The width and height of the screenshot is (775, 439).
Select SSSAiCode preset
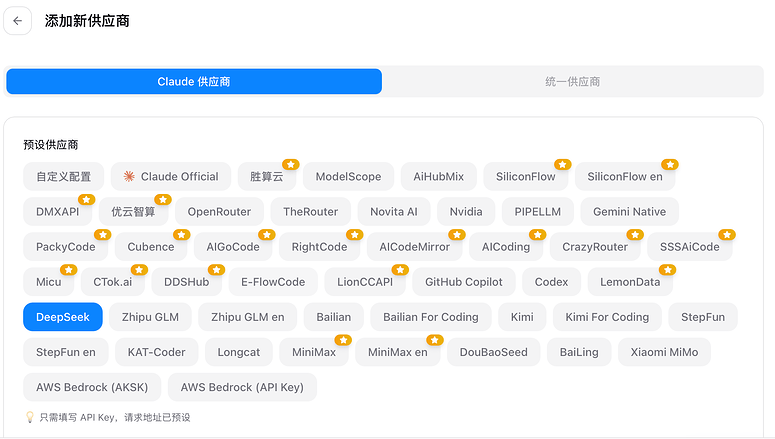[690, 247]
